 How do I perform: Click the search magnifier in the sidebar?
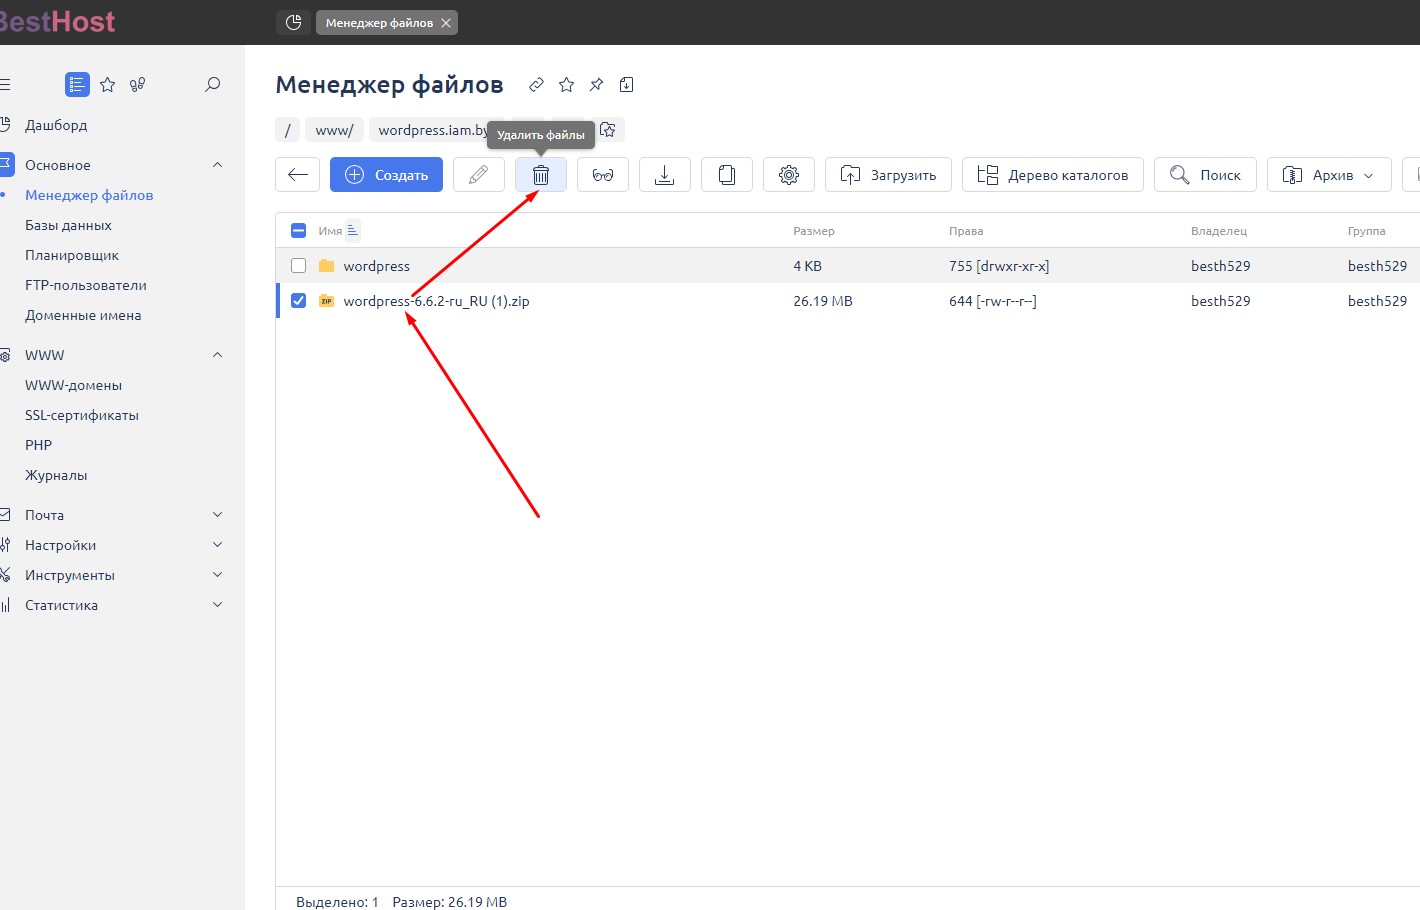212,85
